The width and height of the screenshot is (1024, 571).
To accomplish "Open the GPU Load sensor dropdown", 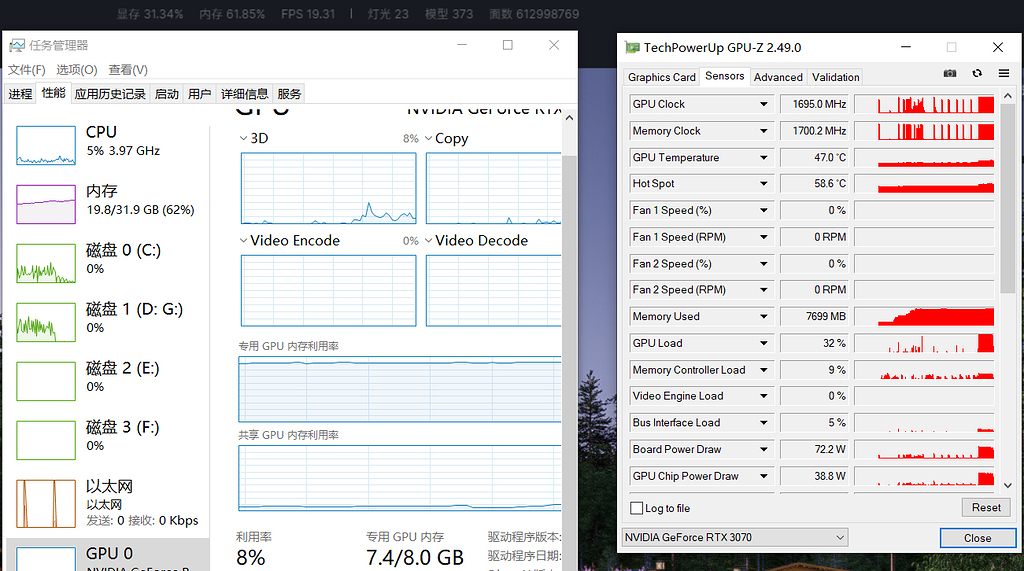I will point(763,343).
